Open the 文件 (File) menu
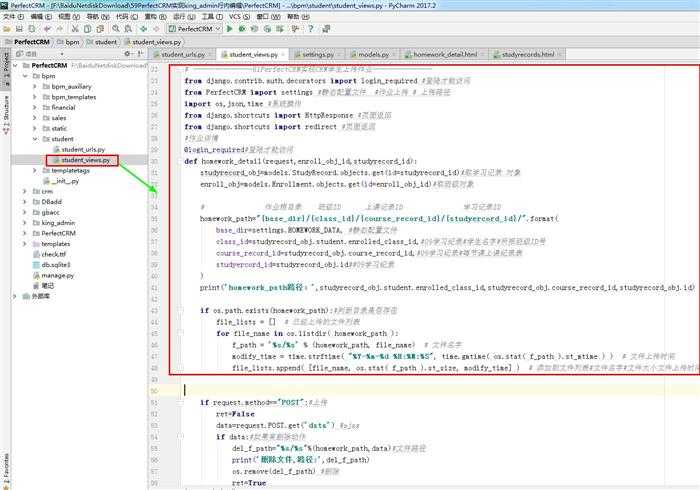 [x=13, y=17]
